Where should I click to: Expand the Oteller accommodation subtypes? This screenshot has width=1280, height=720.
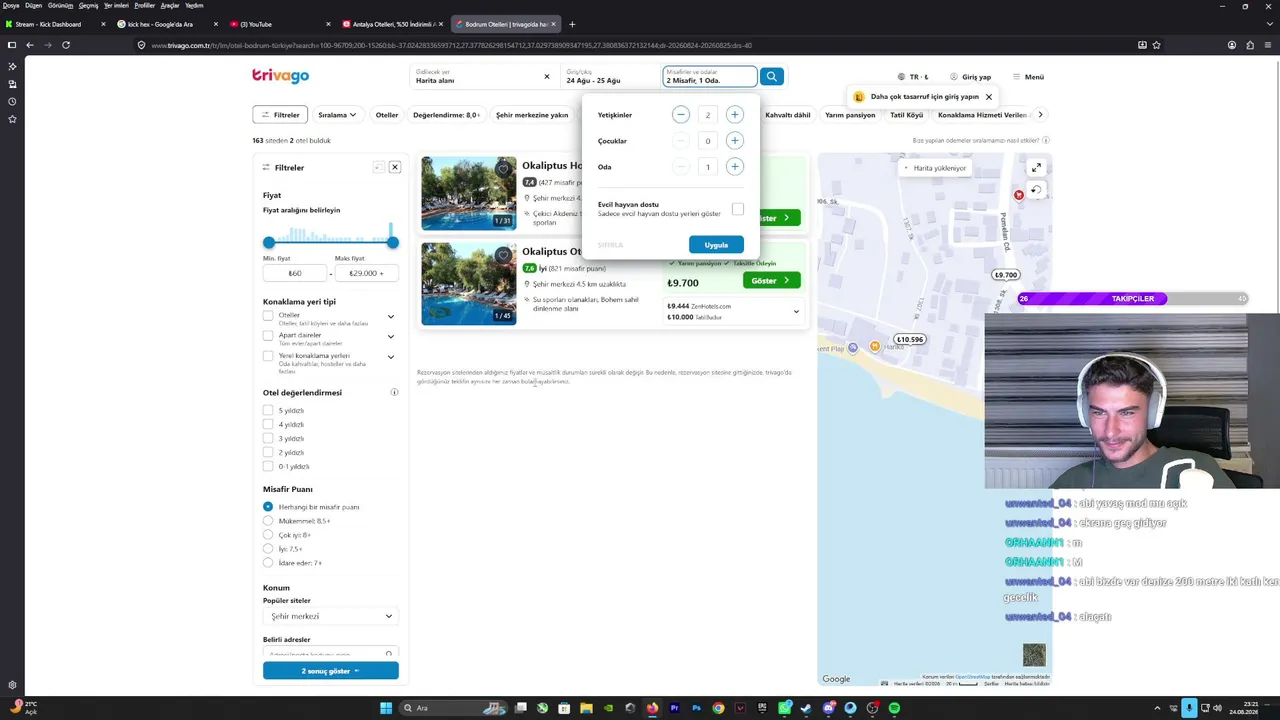(x=391, y=317)
